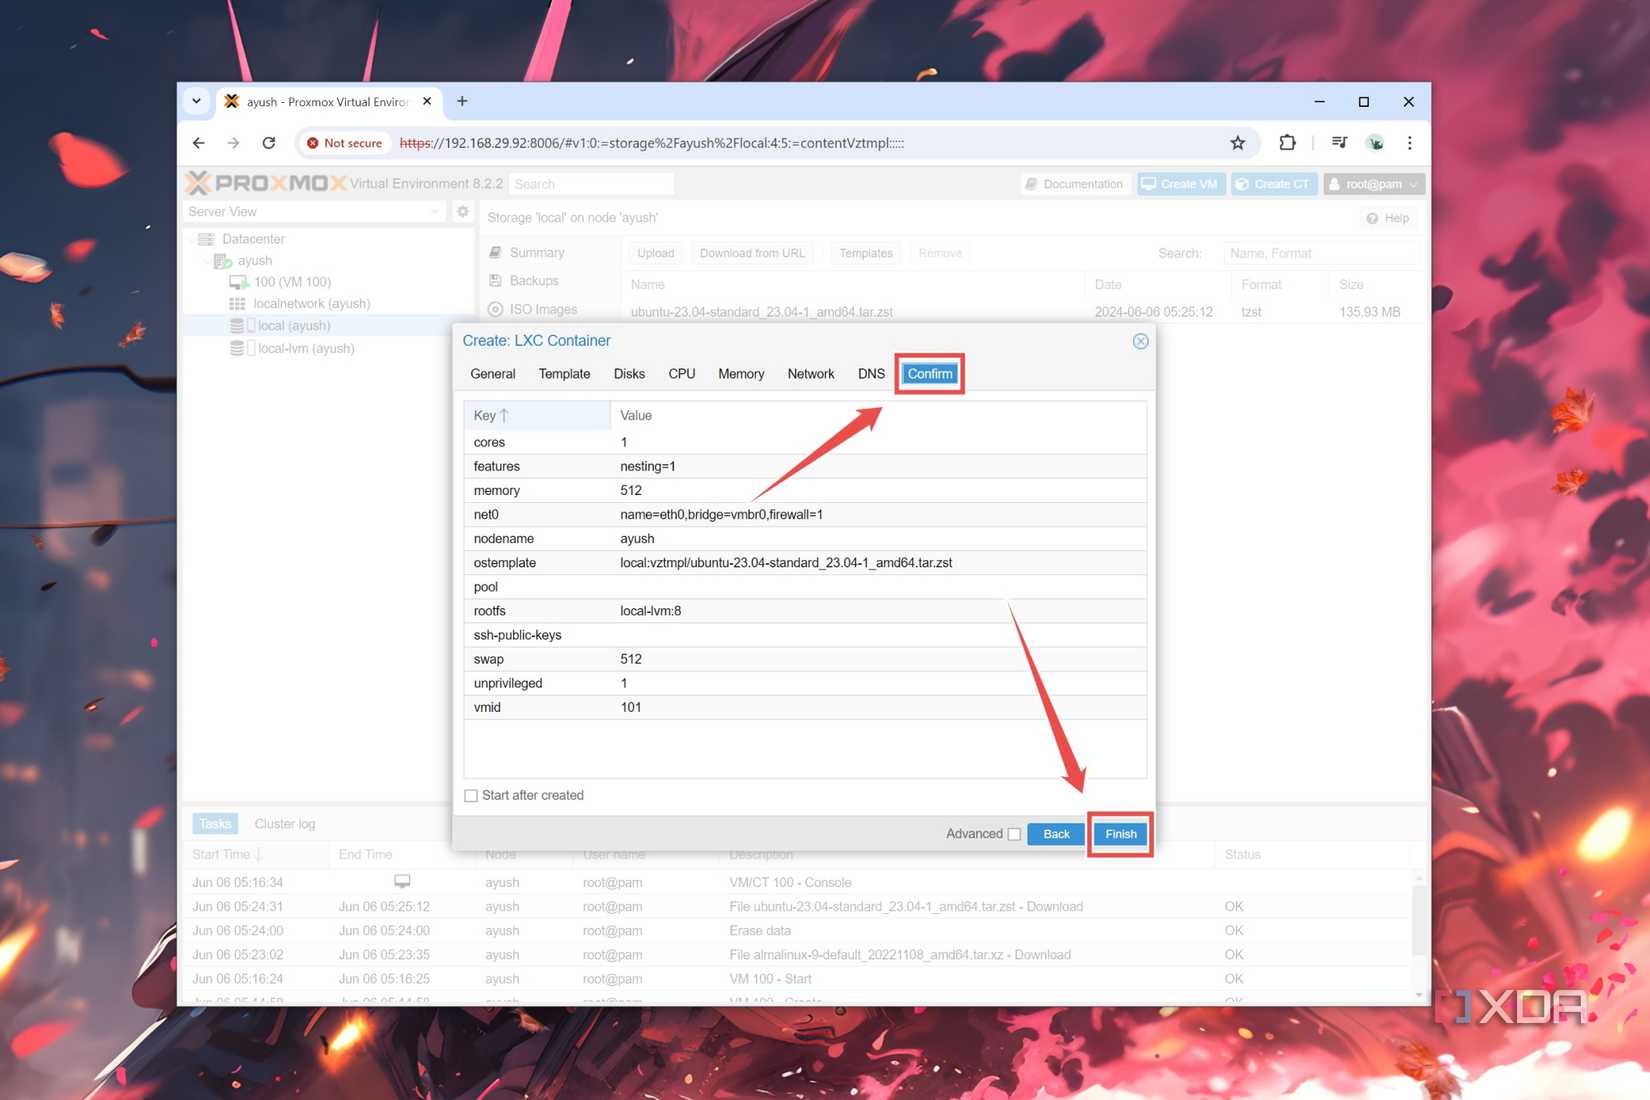1650x1100 pixels.
Task: Open the gear icon beside Server View
Action: tap(462, 211)
